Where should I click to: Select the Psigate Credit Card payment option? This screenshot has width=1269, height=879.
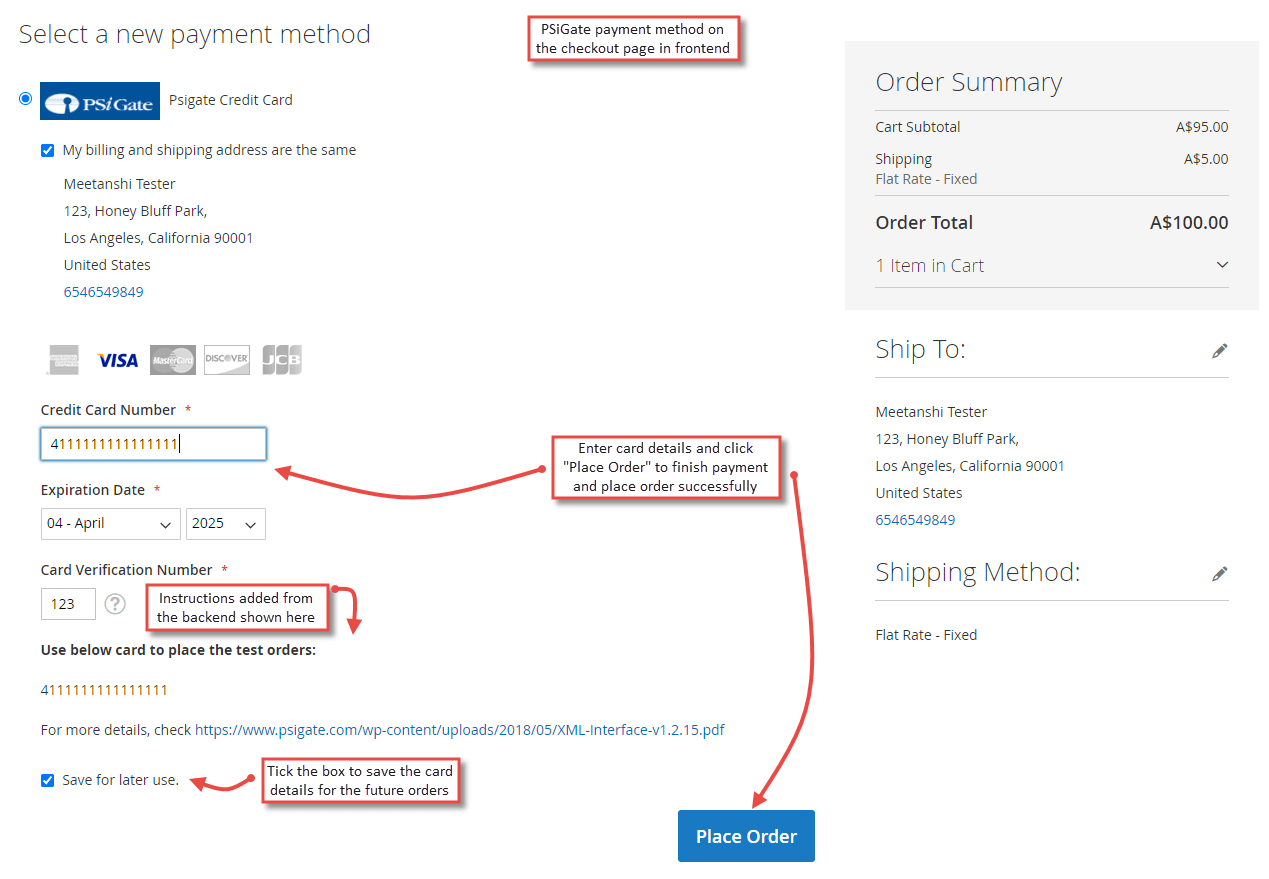[x=24, y=98]
